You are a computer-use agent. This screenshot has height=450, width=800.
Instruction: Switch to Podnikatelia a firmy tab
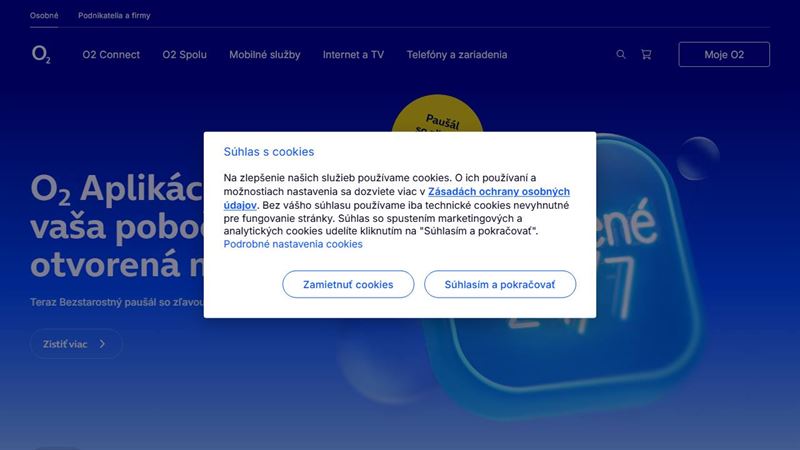click(x=114, y=15)
